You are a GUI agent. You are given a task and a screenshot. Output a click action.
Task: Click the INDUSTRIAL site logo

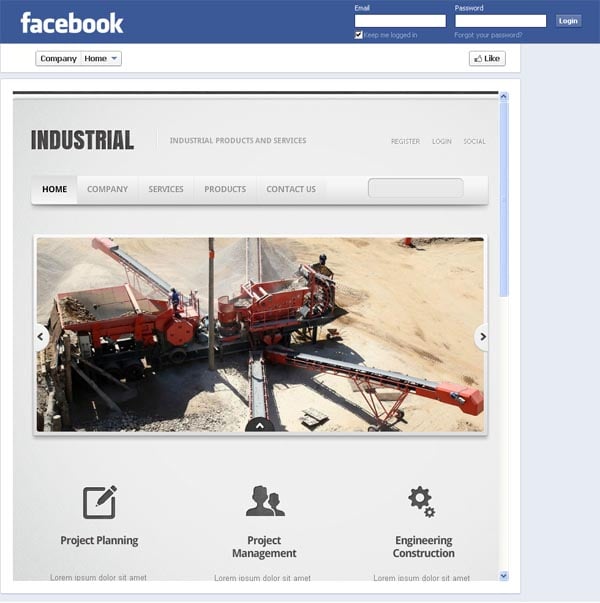pos(82,140)
